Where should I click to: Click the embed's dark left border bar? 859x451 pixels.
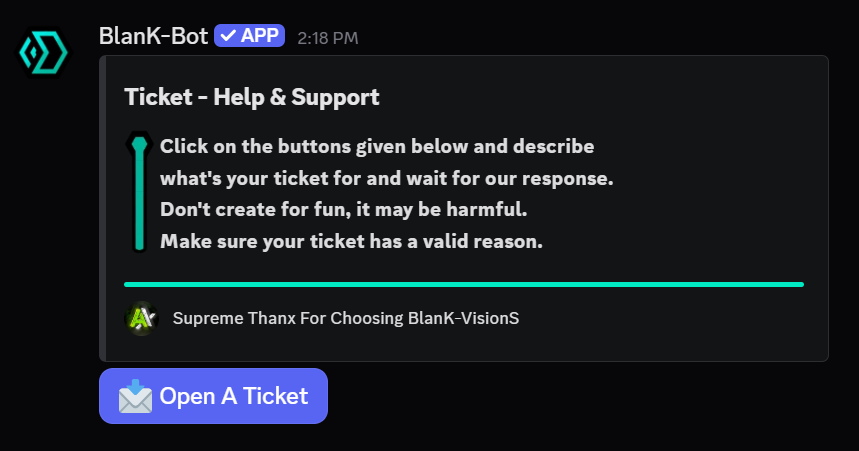click(103, 208)
